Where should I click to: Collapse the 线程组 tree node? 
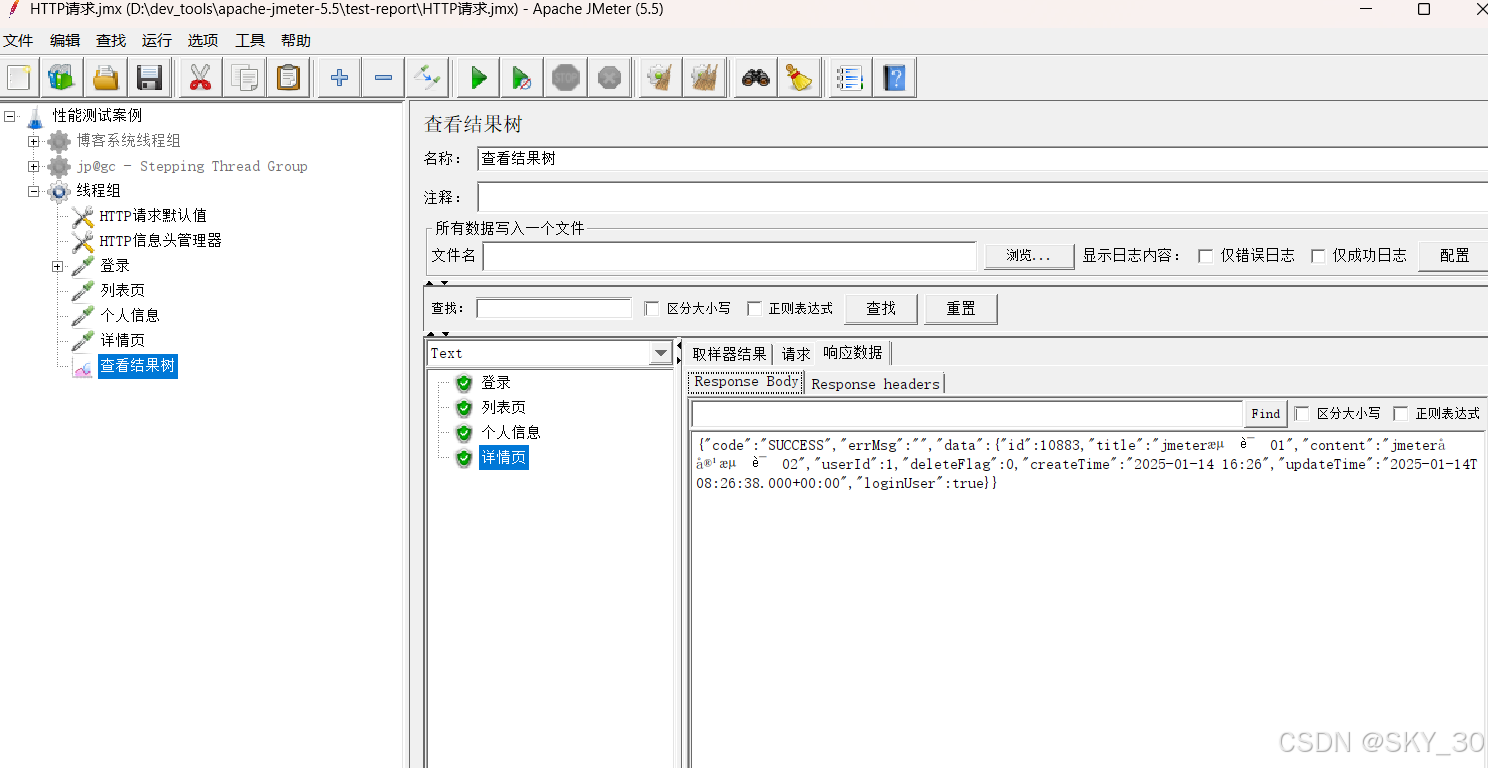click(x=34, y=191)
